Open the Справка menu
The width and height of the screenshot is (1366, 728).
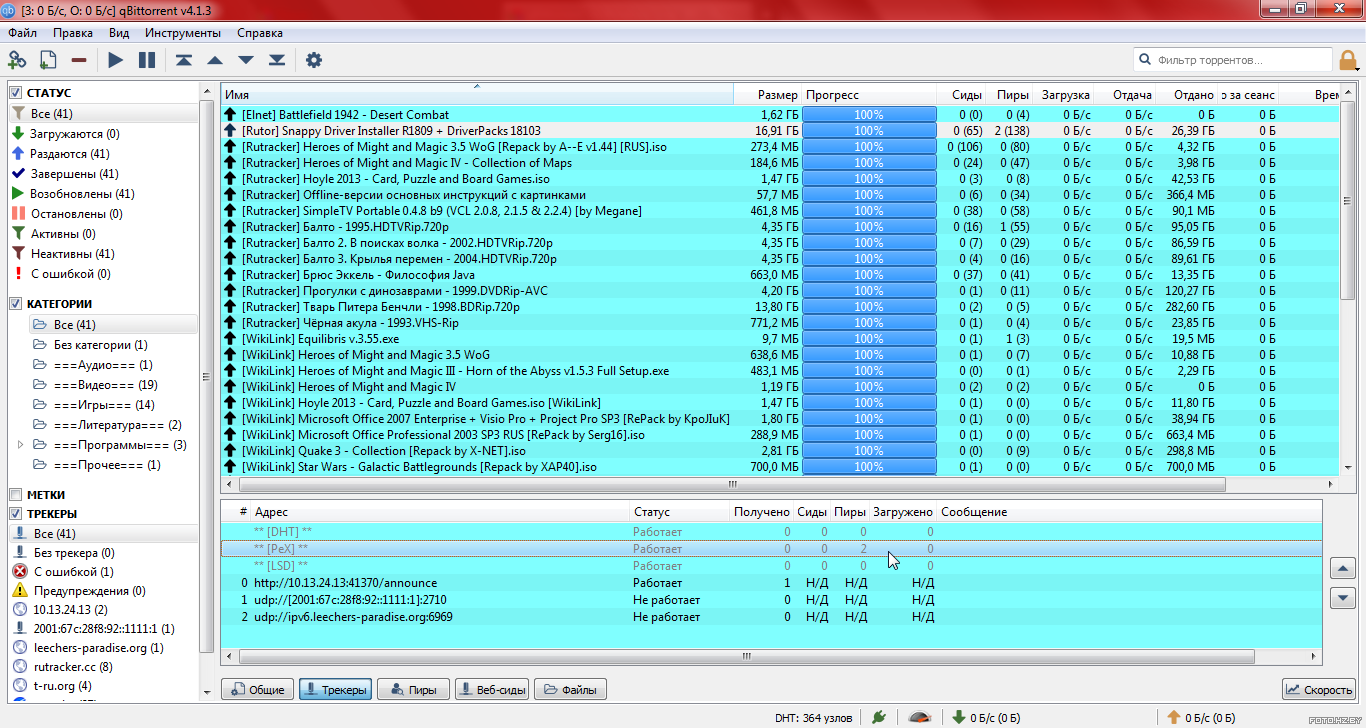[x=259, y=33]
